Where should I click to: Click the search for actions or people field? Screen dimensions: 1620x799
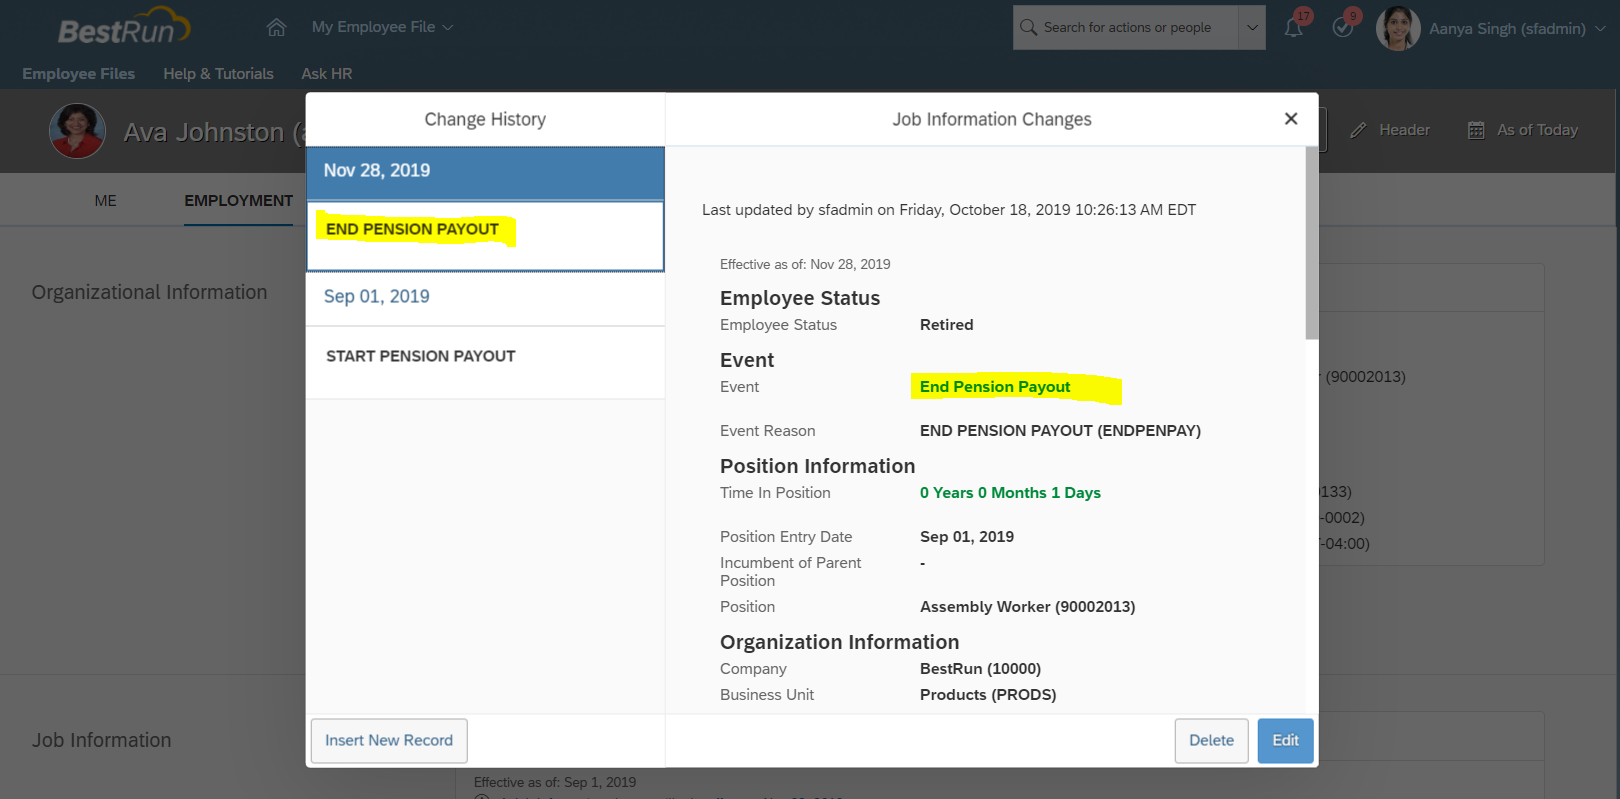pyautogui.click(x=1126, y=28)
